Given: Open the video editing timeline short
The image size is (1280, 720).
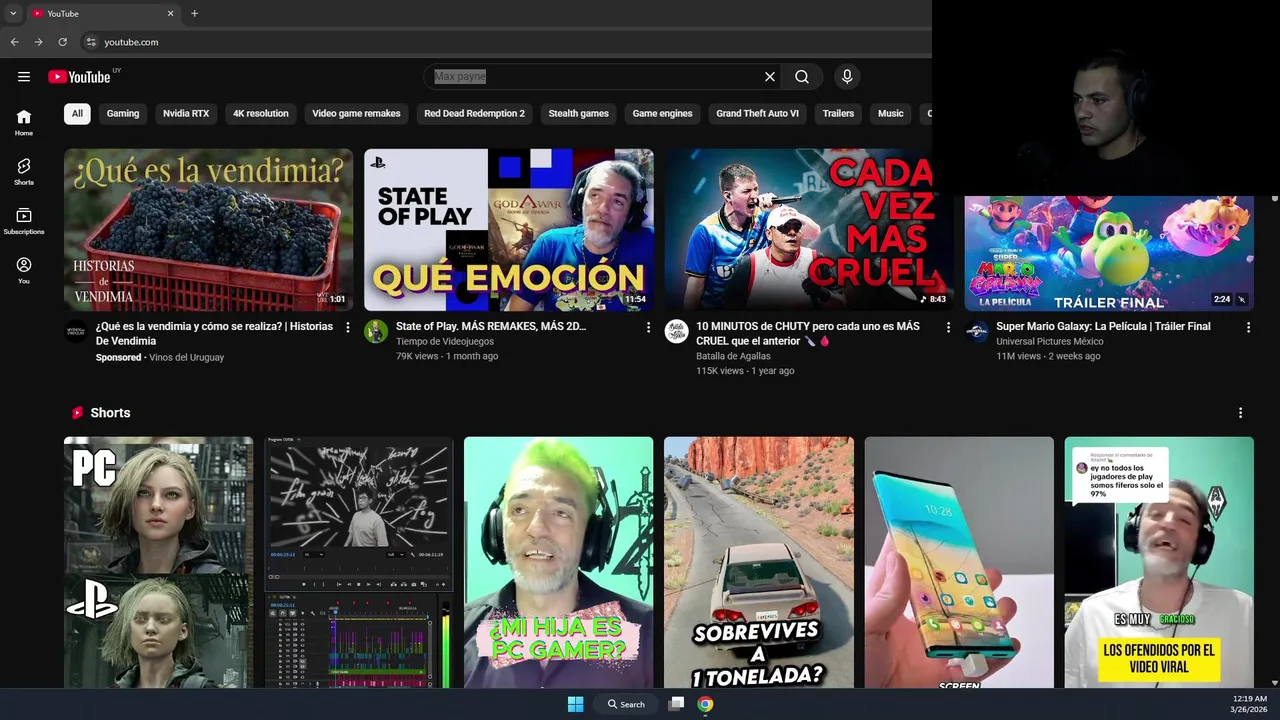Looking at the screenshot, I should coord(359,562).
